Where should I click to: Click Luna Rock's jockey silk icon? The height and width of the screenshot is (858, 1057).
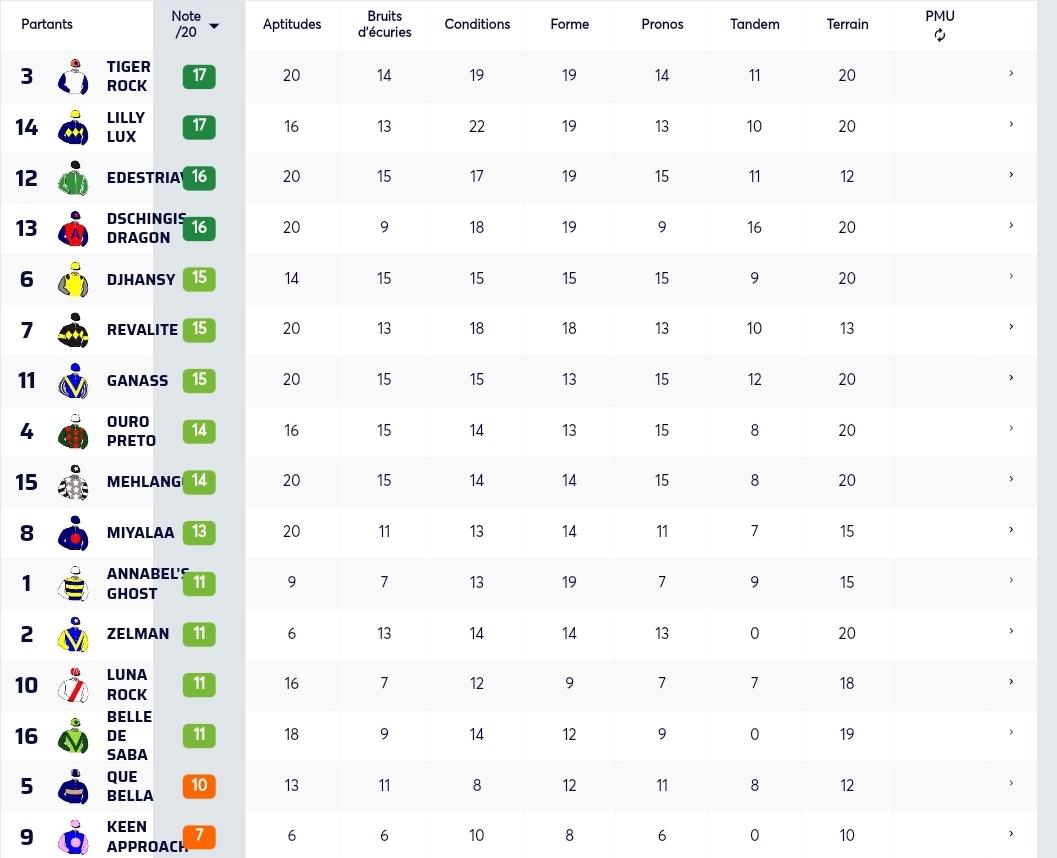[73, 685]
